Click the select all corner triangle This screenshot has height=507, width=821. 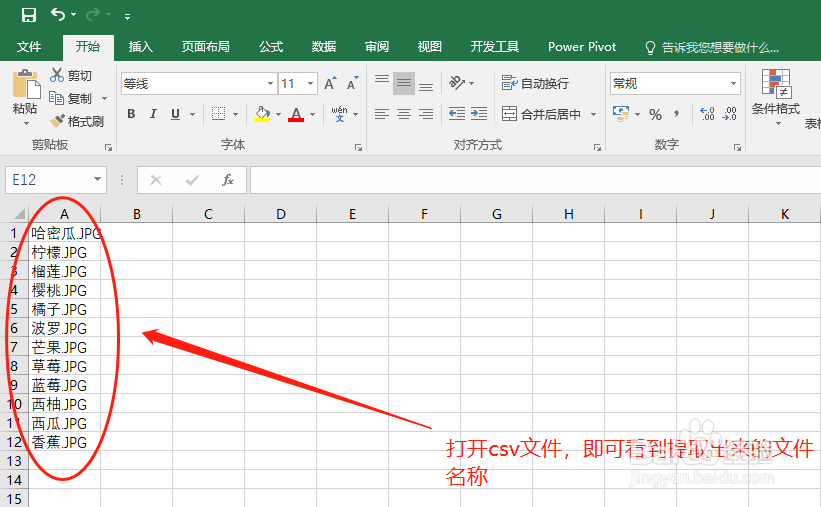pos(19,213)
